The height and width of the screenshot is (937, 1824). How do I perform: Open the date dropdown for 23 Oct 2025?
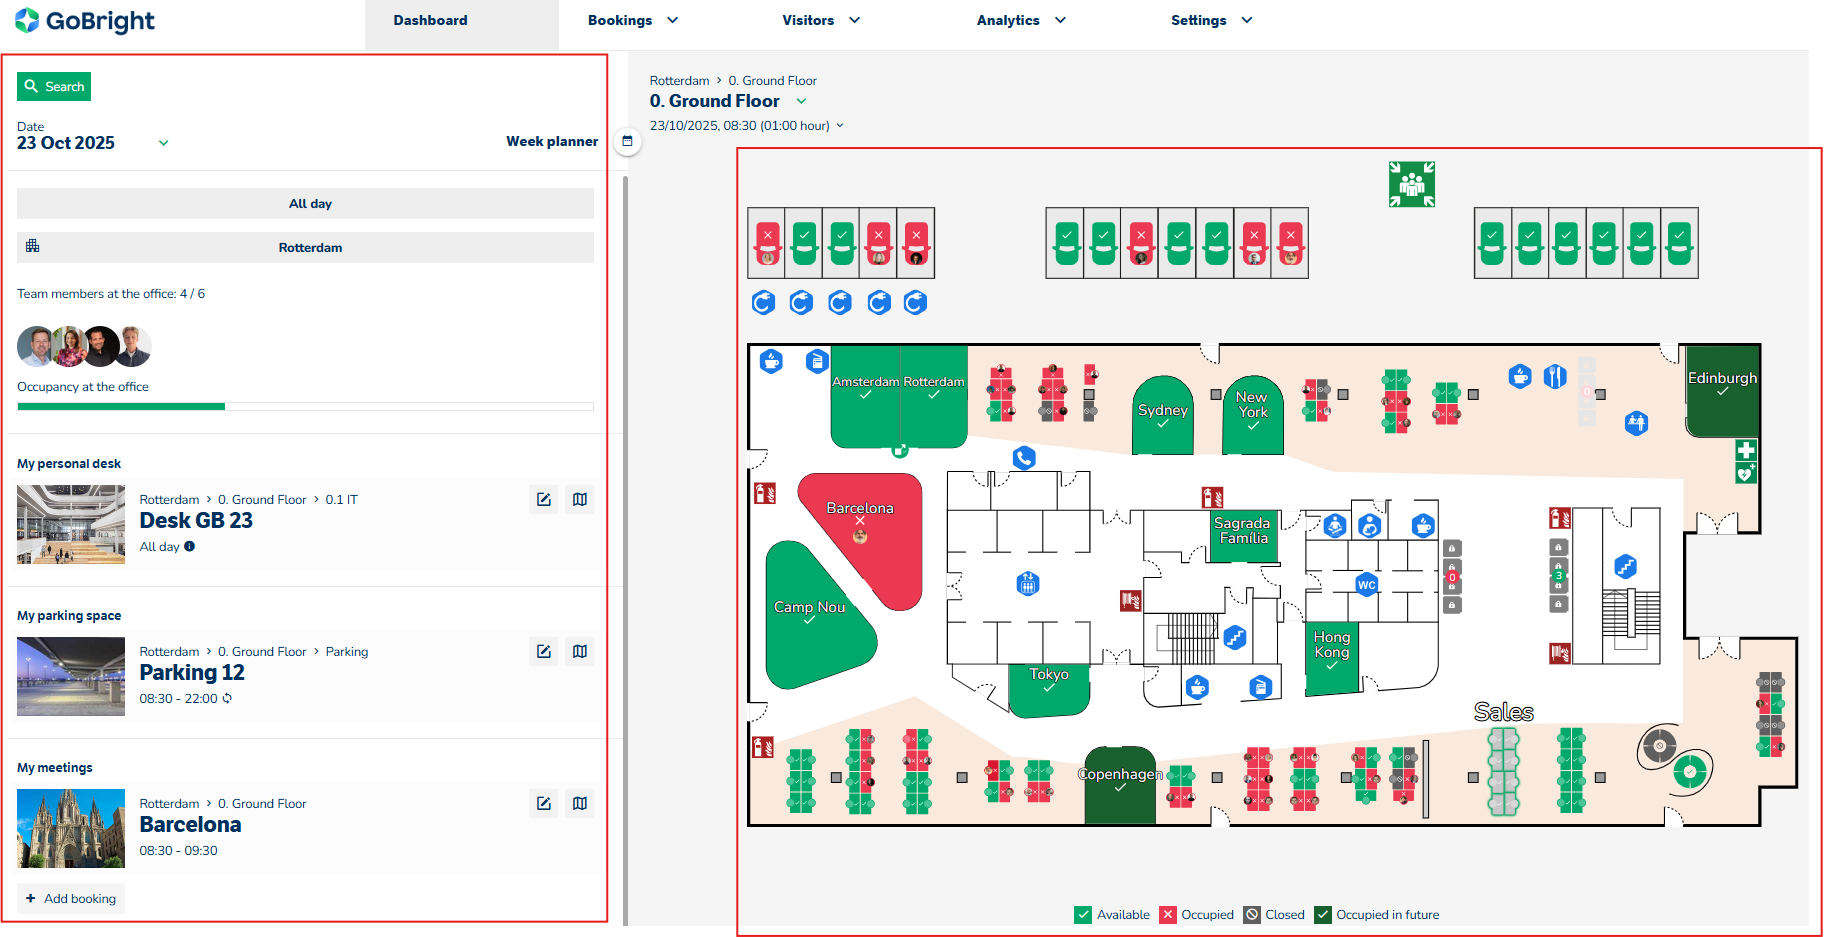(x=163, y=143)
